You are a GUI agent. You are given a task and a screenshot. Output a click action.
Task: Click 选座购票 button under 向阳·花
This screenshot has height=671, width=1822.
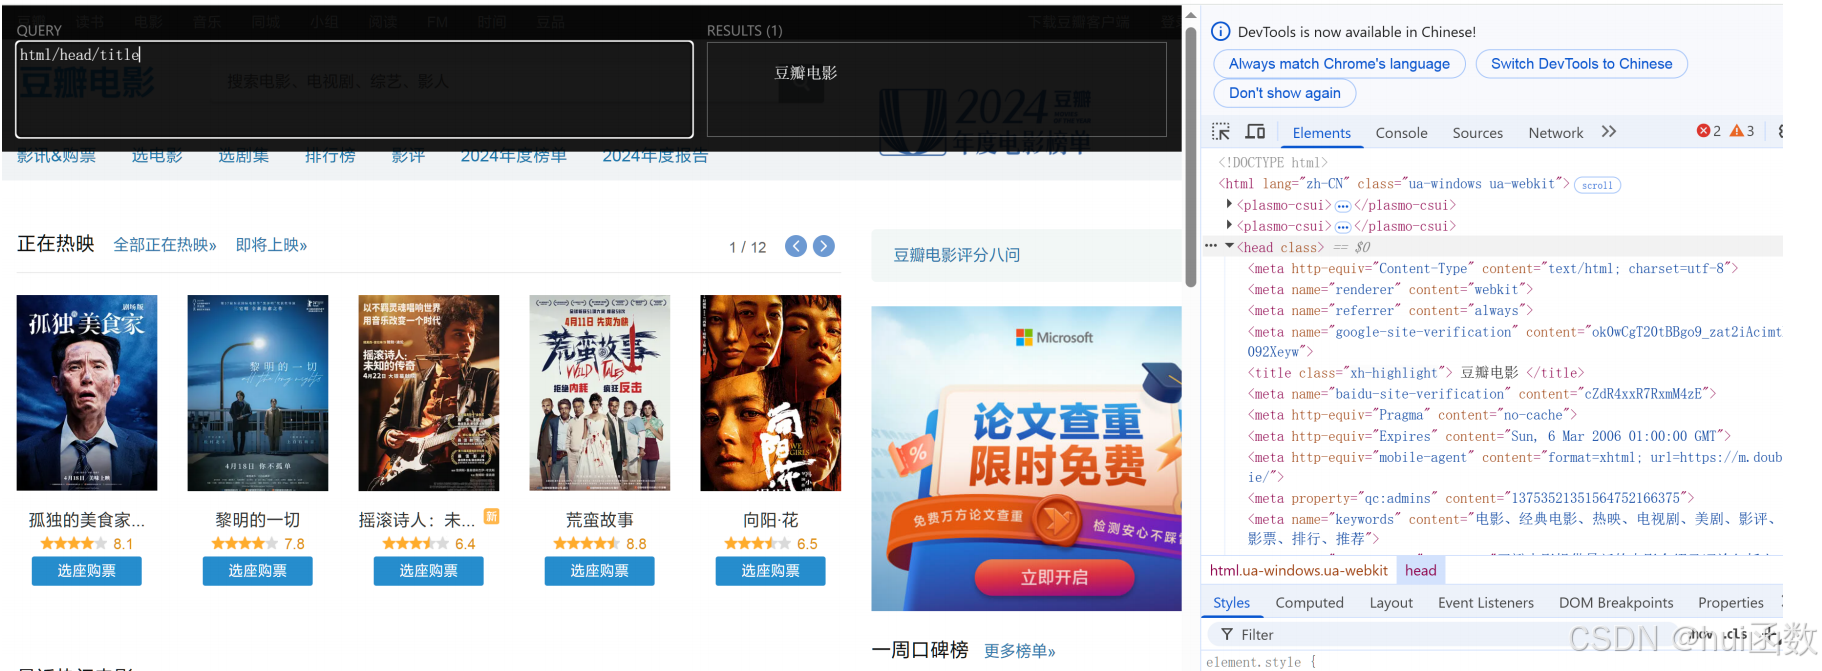coord(770,571)
